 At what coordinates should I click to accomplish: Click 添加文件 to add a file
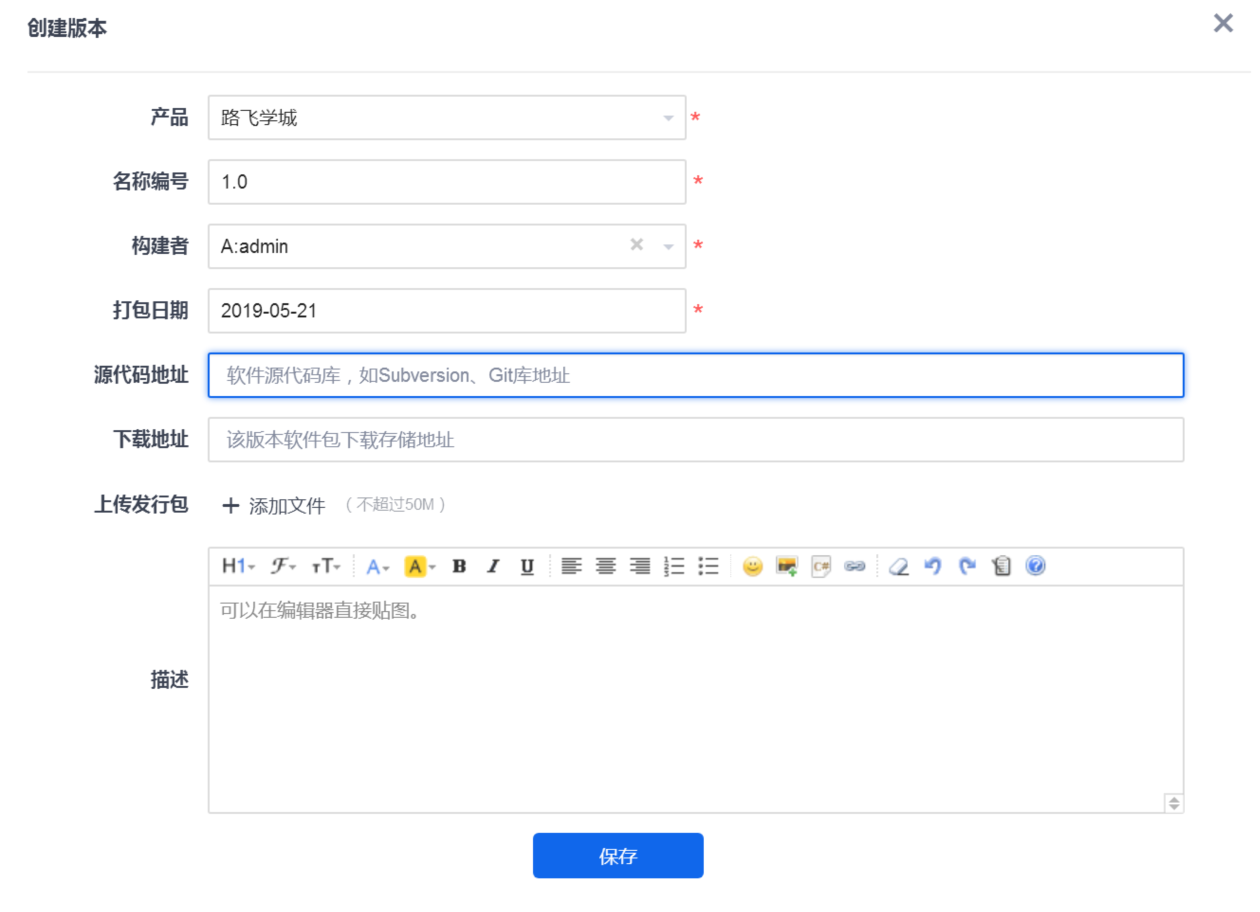click(x=276, y=506)
